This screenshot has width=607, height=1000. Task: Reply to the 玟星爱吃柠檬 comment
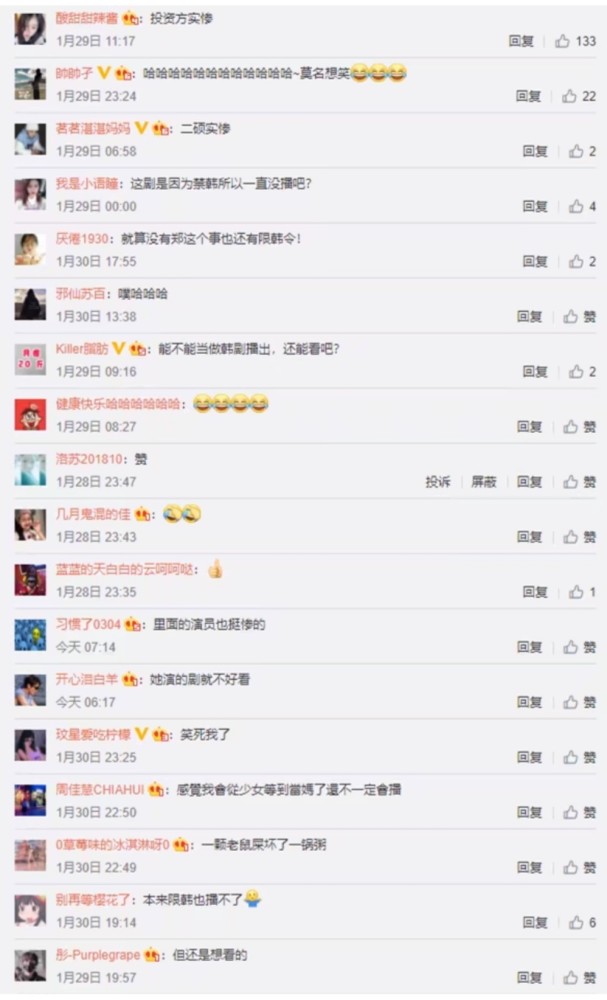(x=529, y=757)
